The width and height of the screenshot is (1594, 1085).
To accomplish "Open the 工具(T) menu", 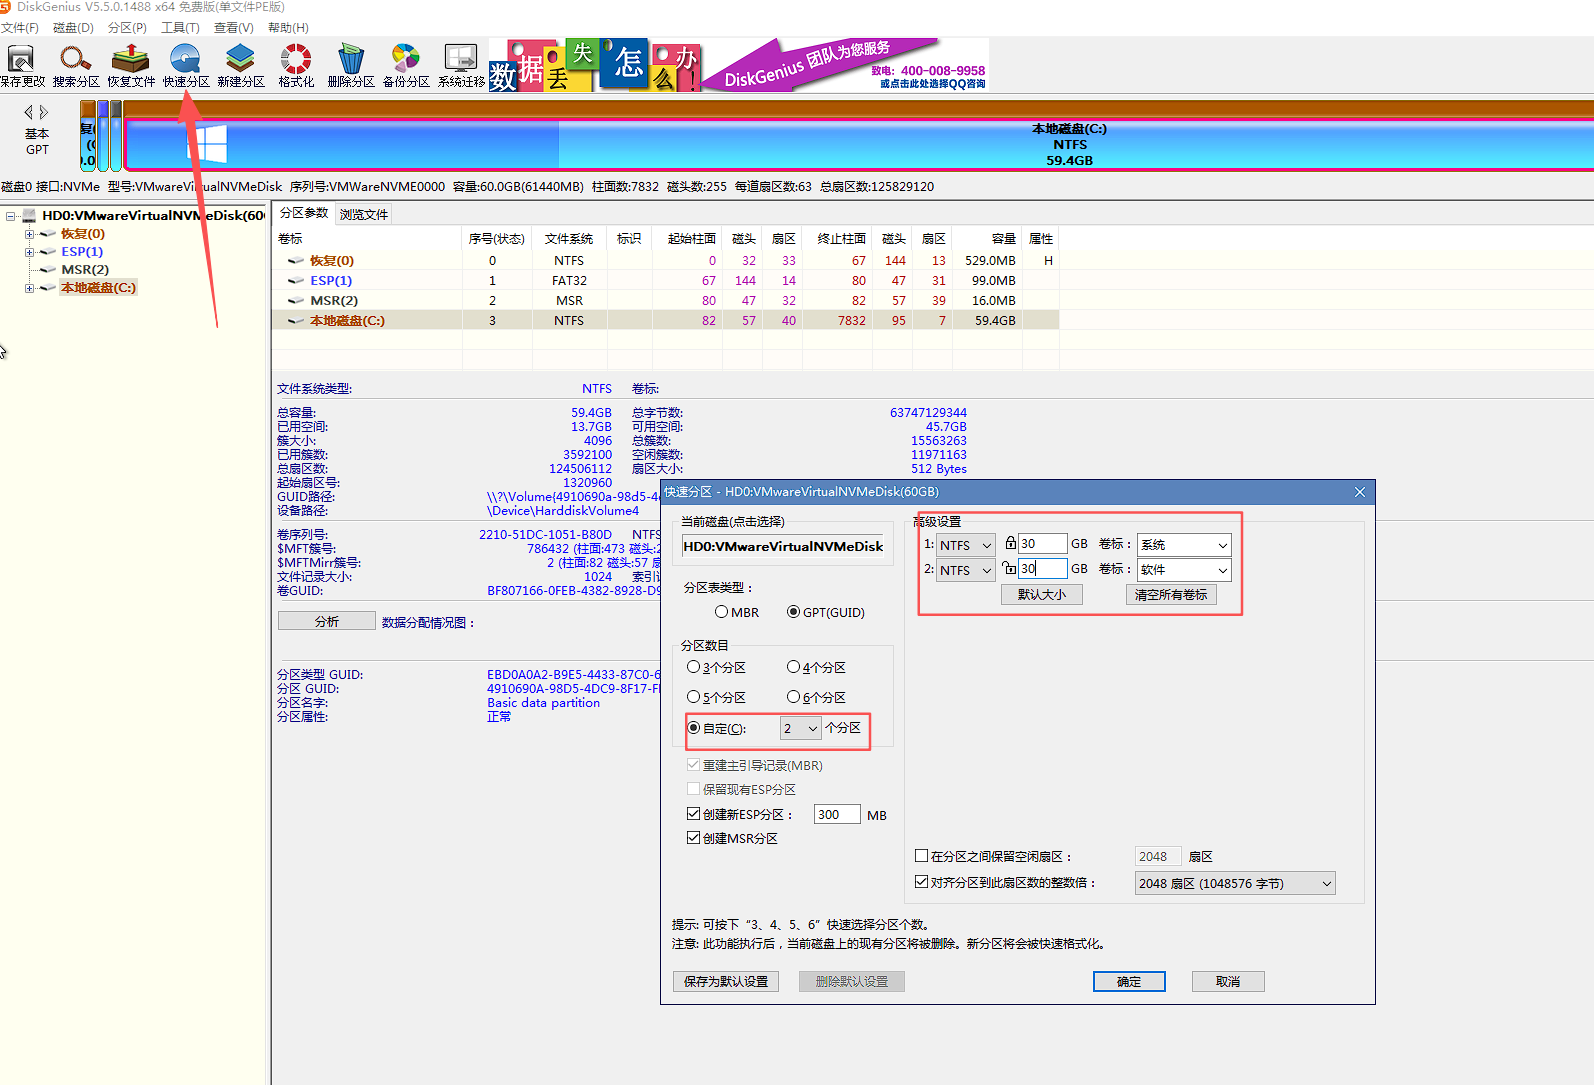I will click(180, 28).
